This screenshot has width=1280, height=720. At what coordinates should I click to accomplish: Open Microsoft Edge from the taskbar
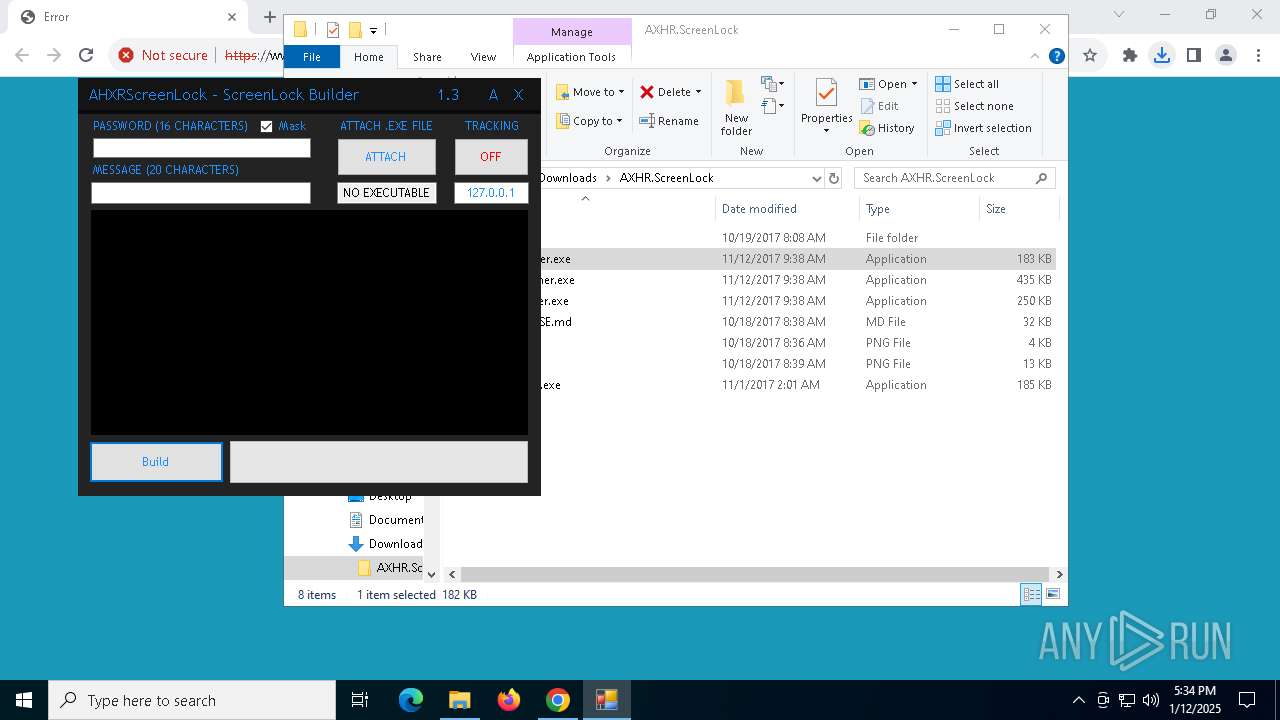[411, 700]
